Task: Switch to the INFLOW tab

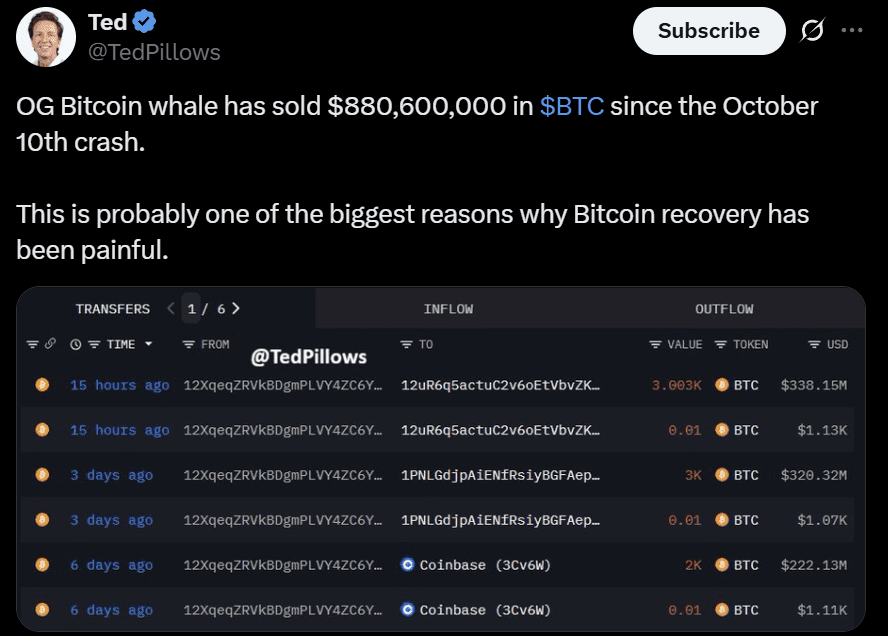Action: [x=448, y=309]
